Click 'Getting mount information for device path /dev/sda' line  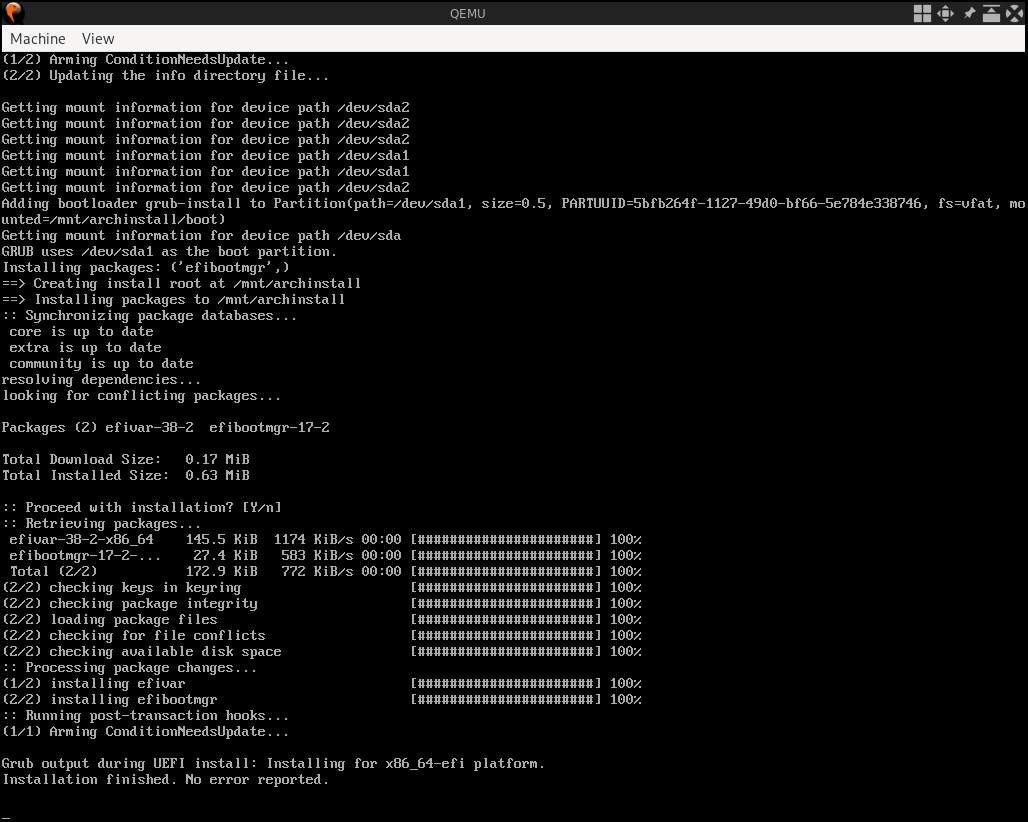pos(201,235)
